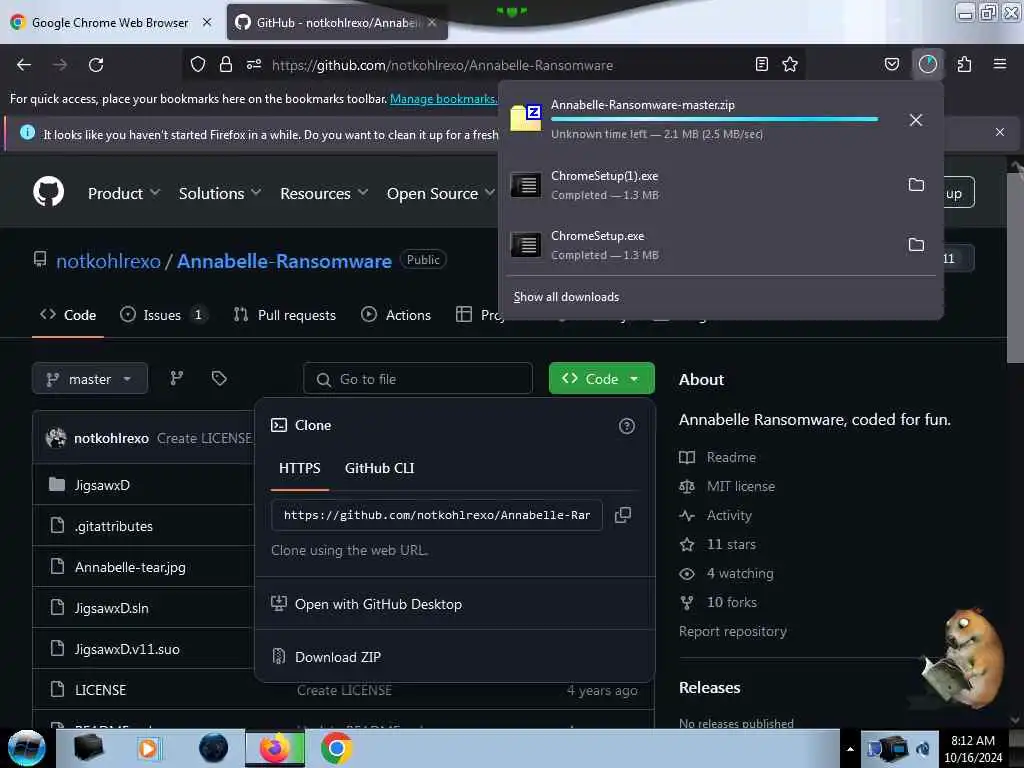
Task: View tags using the tag icon
Action: [219, 378]
